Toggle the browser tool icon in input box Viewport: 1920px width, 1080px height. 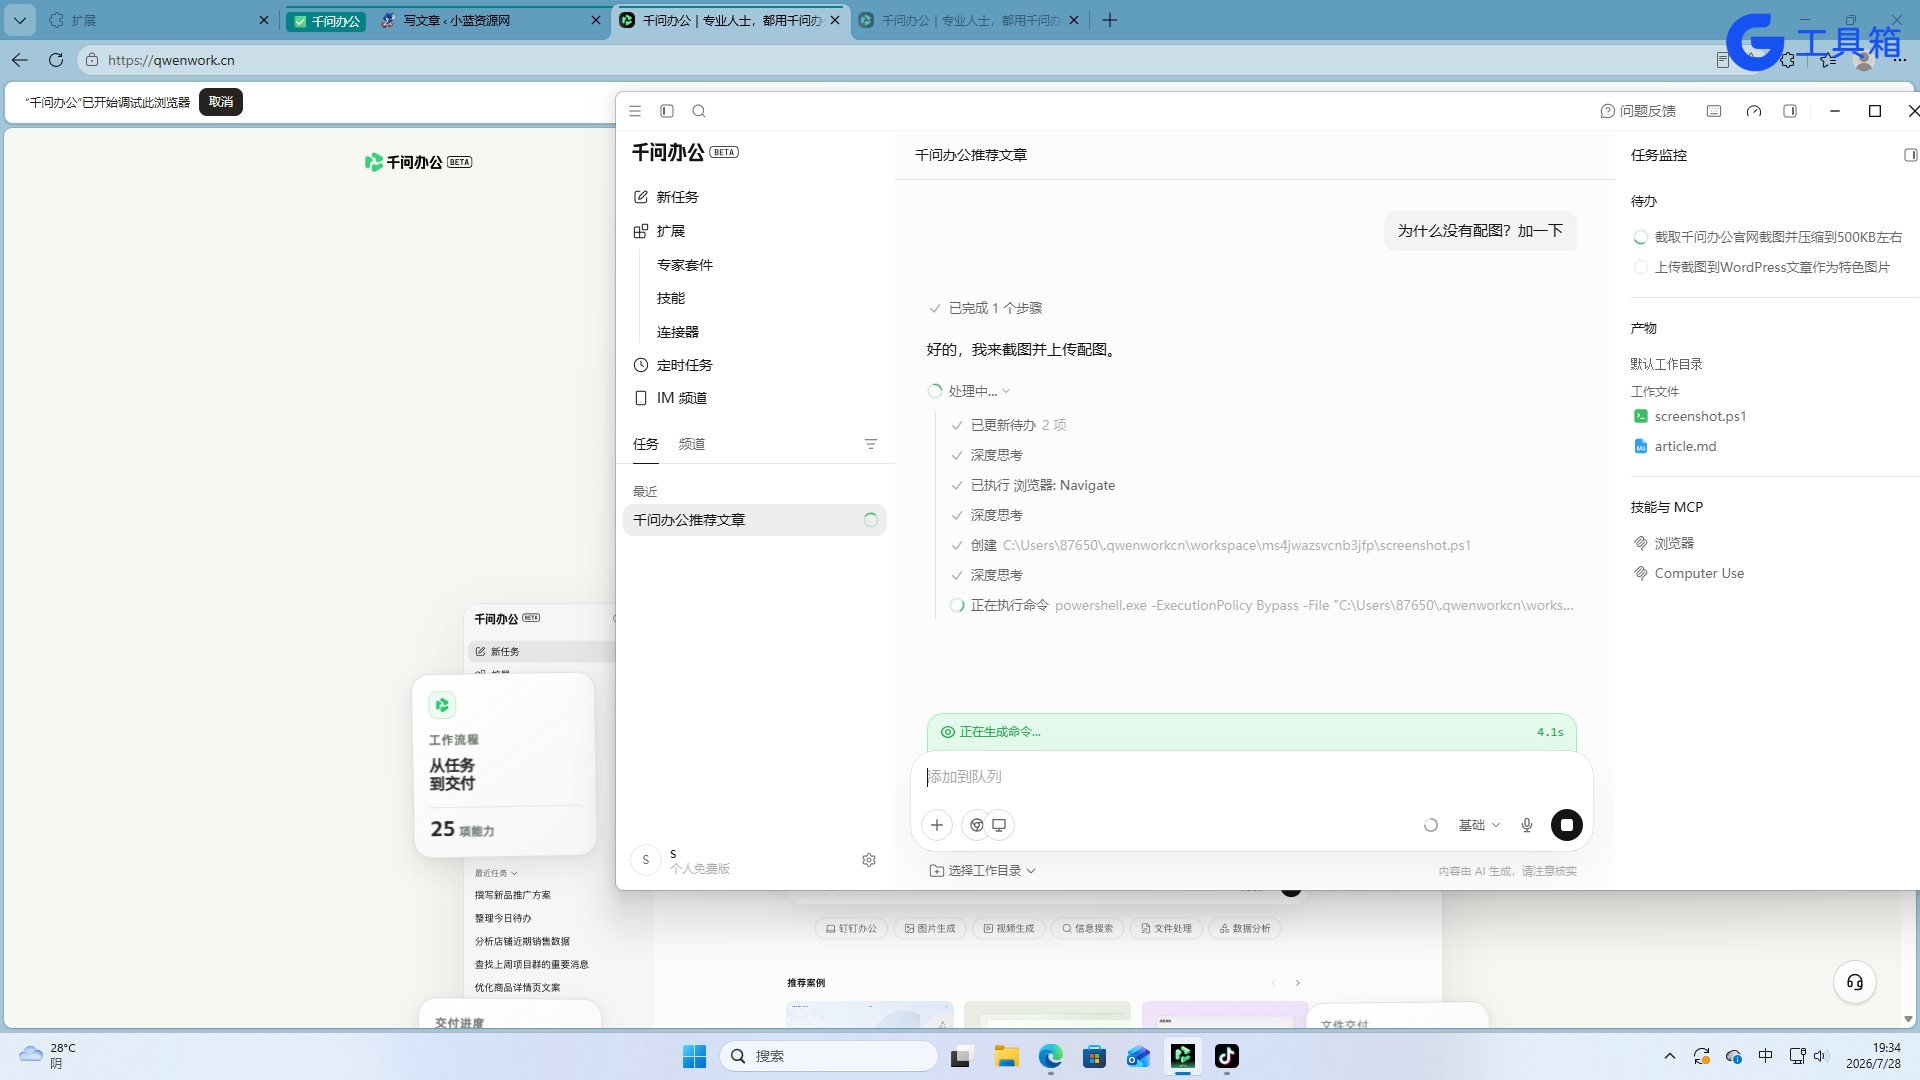click(977, 825)
